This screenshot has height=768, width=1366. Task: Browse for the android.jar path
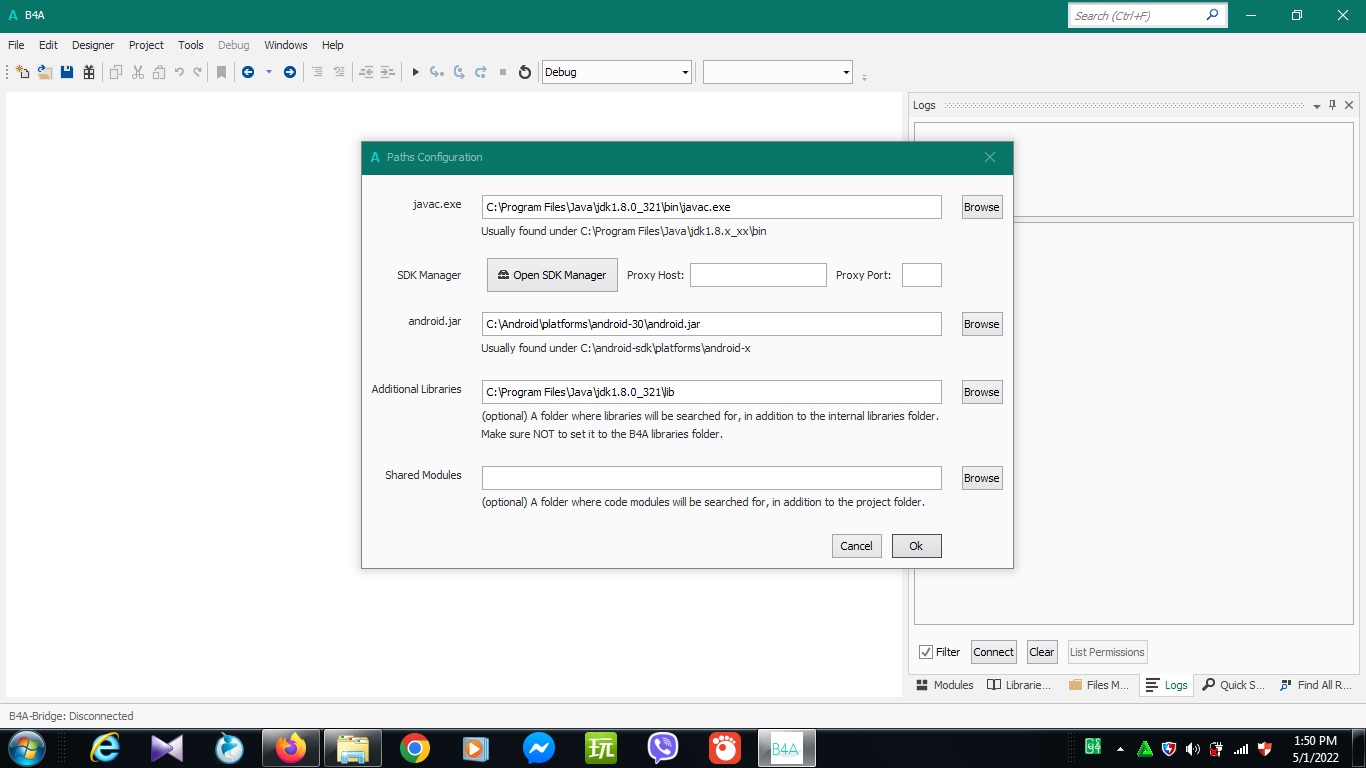point(982,324)
